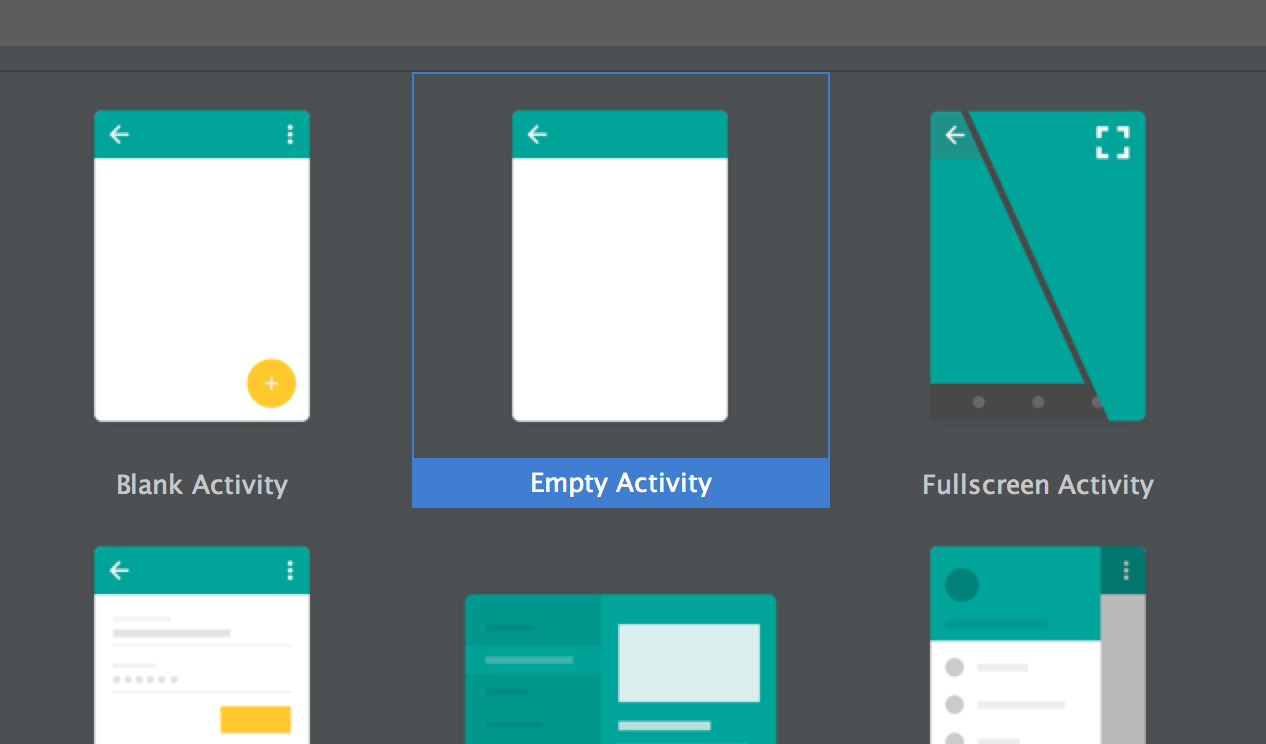Image resolution: width=1266 pixels, height=744 pixels.
Task: Click the overflow menu in bottom-right preview
Action: coord(1125,570)
